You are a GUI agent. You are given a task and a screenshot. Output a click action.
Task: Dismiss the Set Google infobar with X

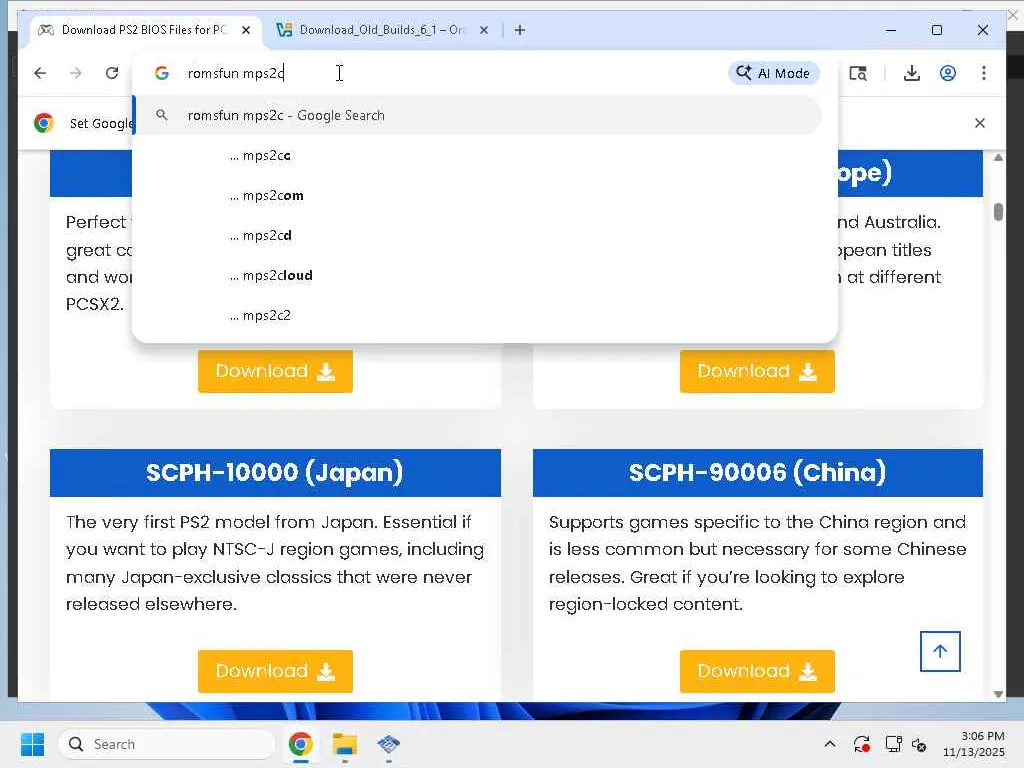tap(980, 123)
